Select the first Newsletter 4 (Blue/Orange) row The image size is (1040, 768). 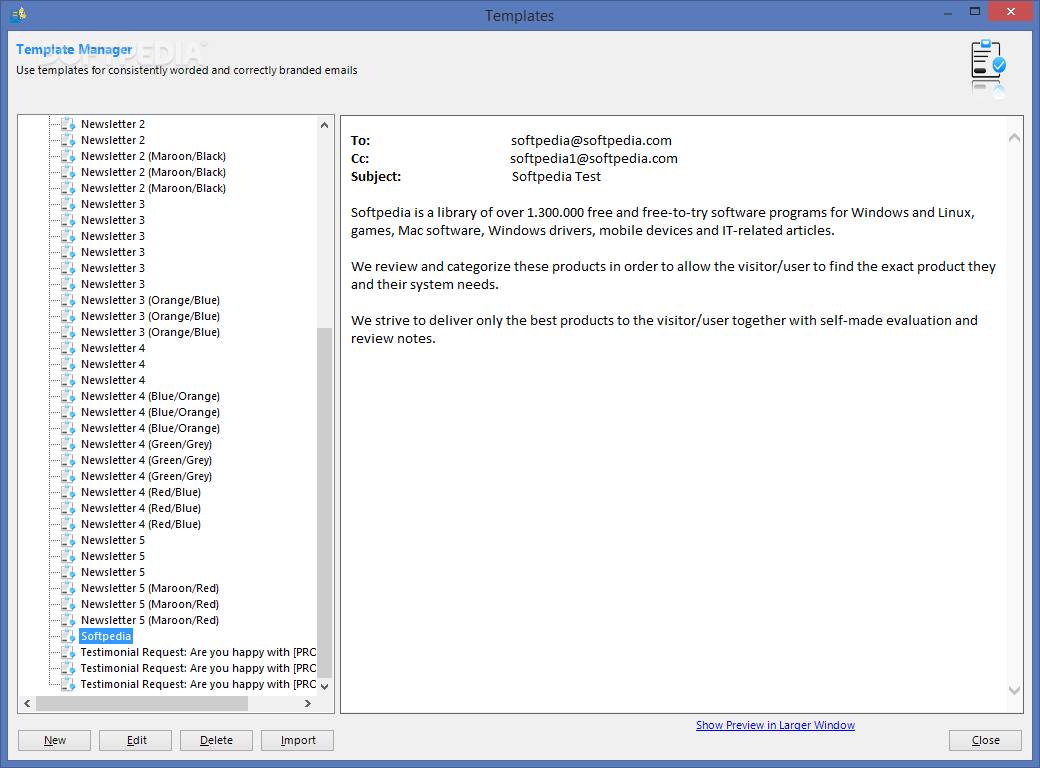pyautogui.click(x=151, y=396)
